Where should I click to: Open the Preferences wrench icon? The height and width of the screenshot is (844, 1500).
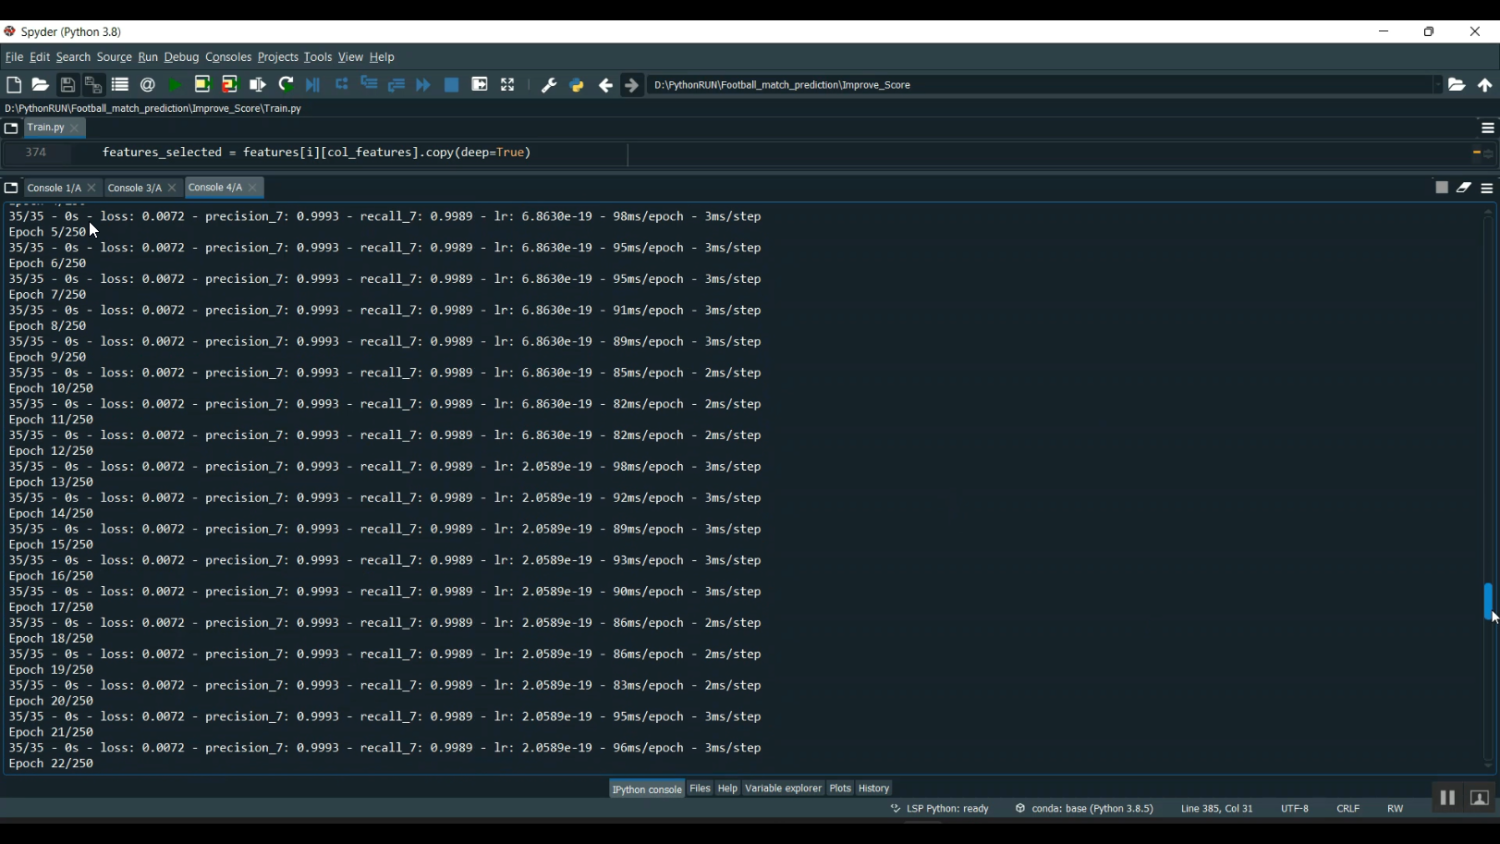[x=549, y=86]
